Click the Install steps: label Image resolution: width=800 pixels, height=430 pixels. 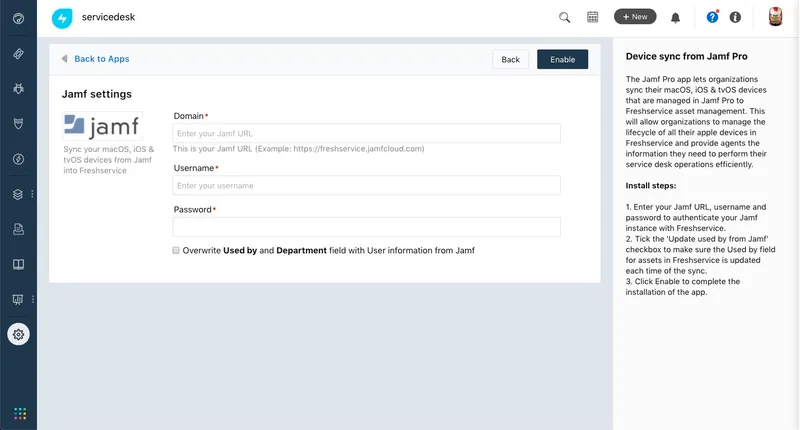pos(651,186)
